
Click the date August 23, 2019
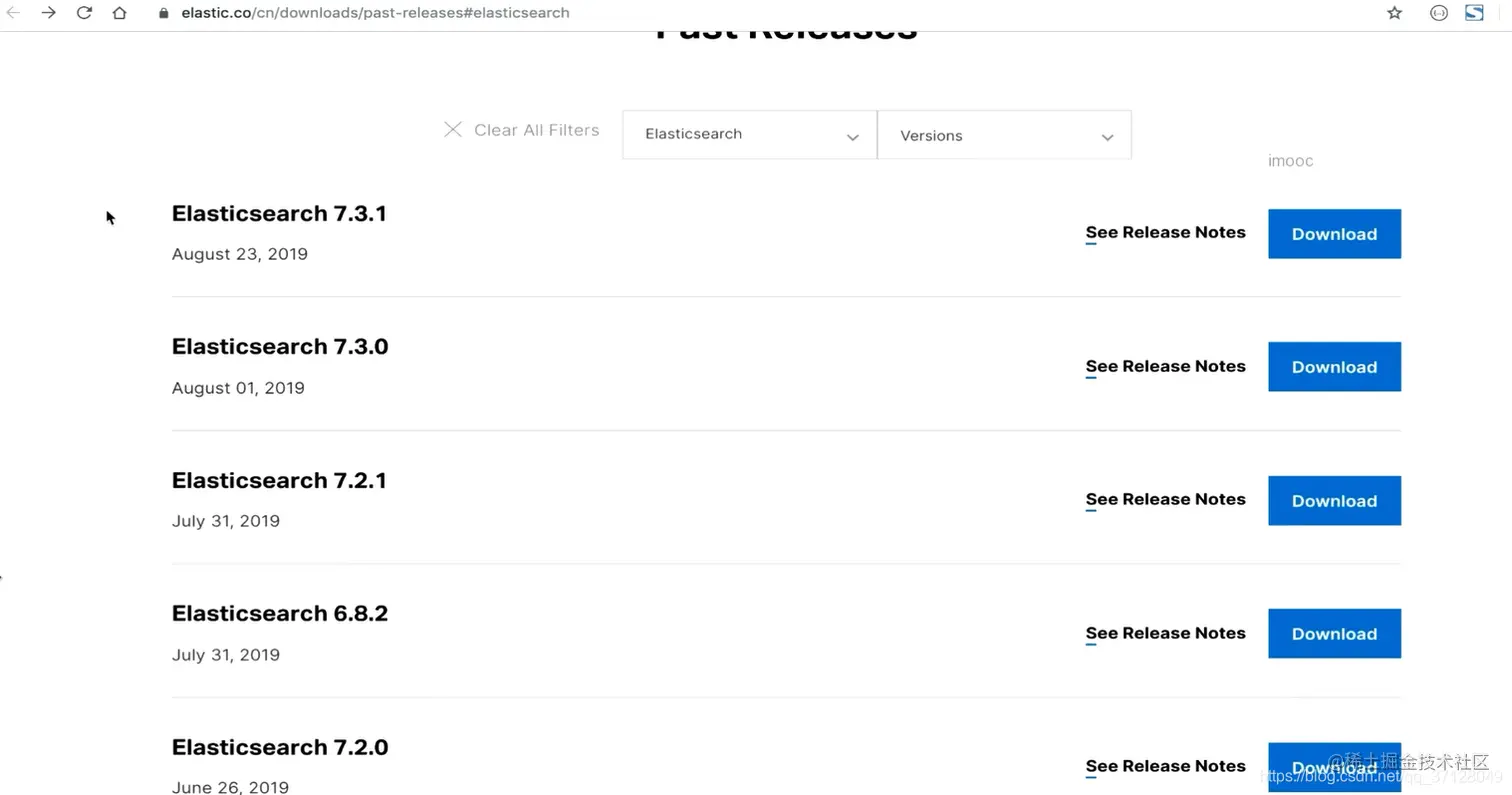240,254
